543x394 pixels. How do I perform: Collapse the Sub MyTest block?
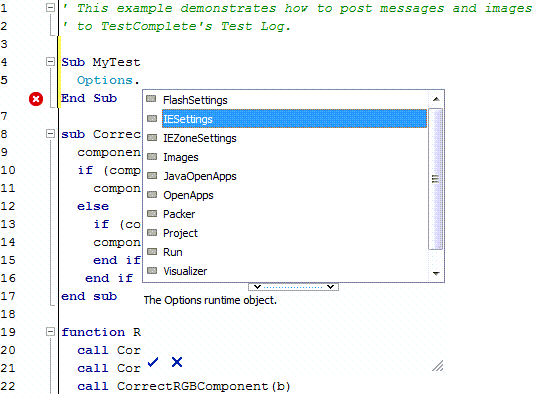(x=50, y=62)
